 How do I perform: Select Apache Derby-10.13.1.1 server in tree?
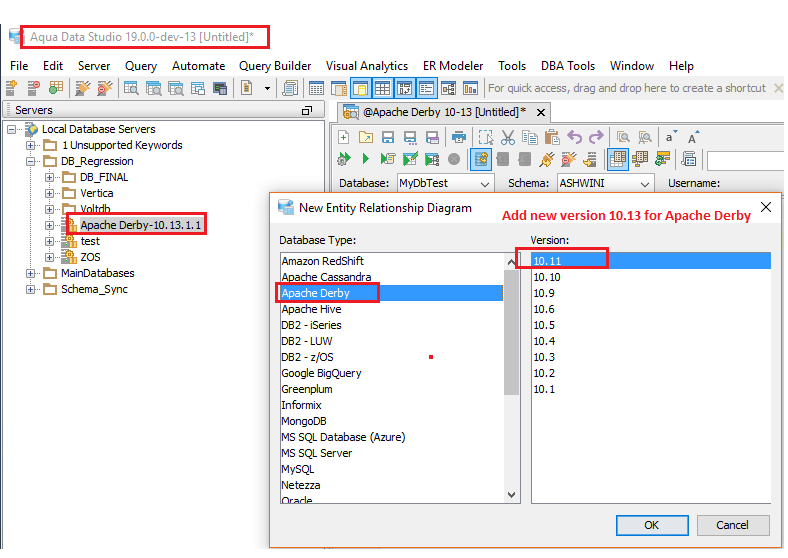coord(140,225)
